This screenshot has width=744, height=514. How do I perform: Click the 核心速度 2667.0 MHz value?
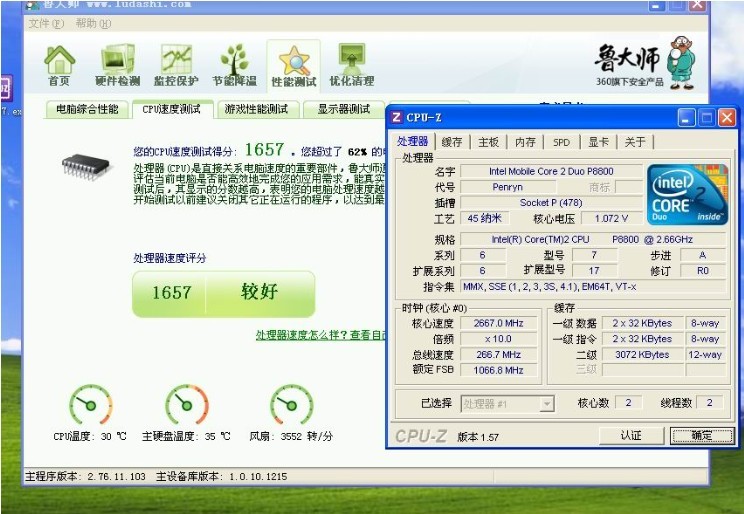click(x=498, y=323)
